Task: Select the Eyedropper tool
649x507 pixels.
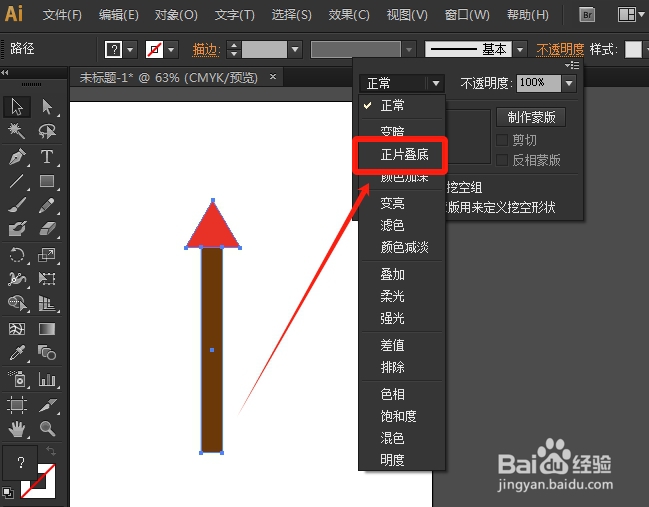Action: [x=17, y=353]
